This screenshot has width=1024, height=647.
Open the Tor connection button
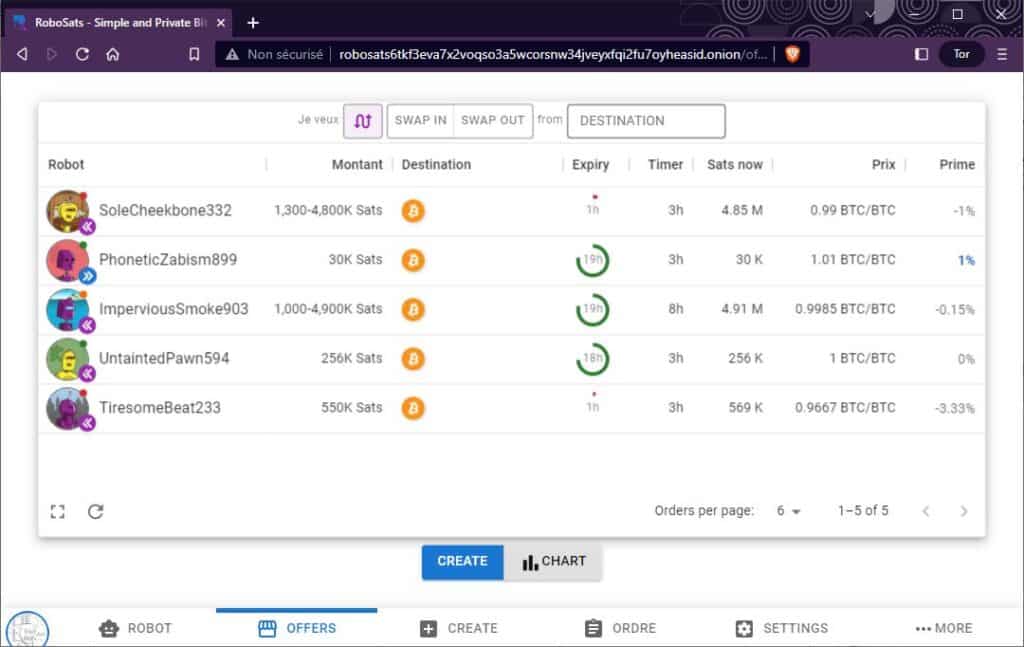coord(961,54)
